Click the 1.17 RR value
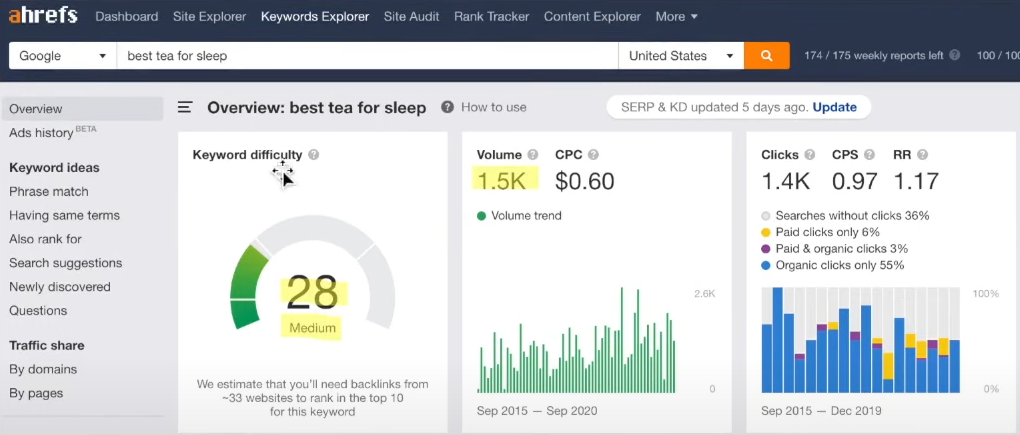Image resolution: width=1020 pixels, height=435 pixels. pyautogui.click(x=916, y=181)
